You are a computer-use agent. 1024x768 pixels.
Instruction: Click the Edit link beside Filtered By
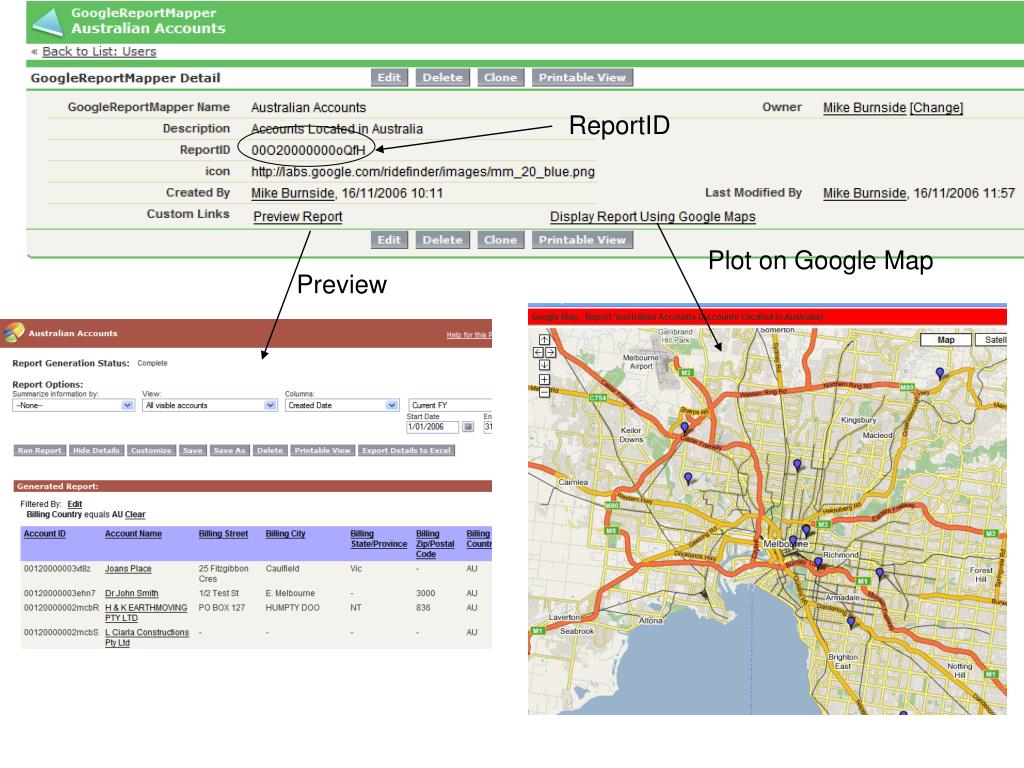[74, 504]
